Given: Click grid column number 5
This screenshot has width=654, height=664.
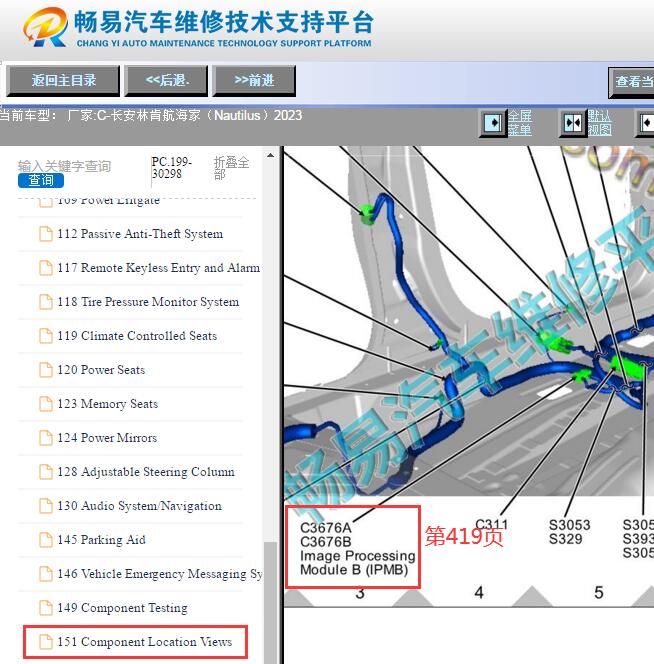Looking at the screenshot, I should (599, 592).
